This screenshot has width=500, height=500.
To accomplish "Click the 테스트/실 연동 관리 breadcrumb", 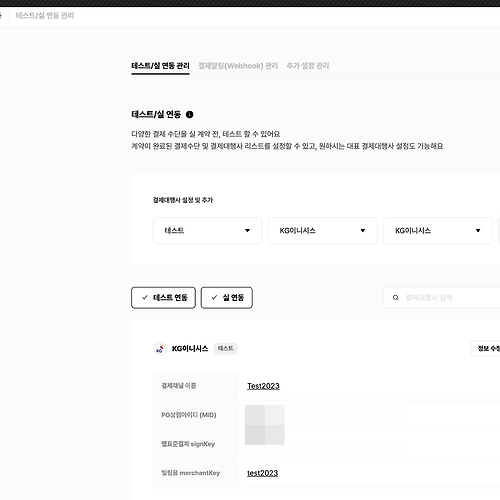I will [45, 16].
